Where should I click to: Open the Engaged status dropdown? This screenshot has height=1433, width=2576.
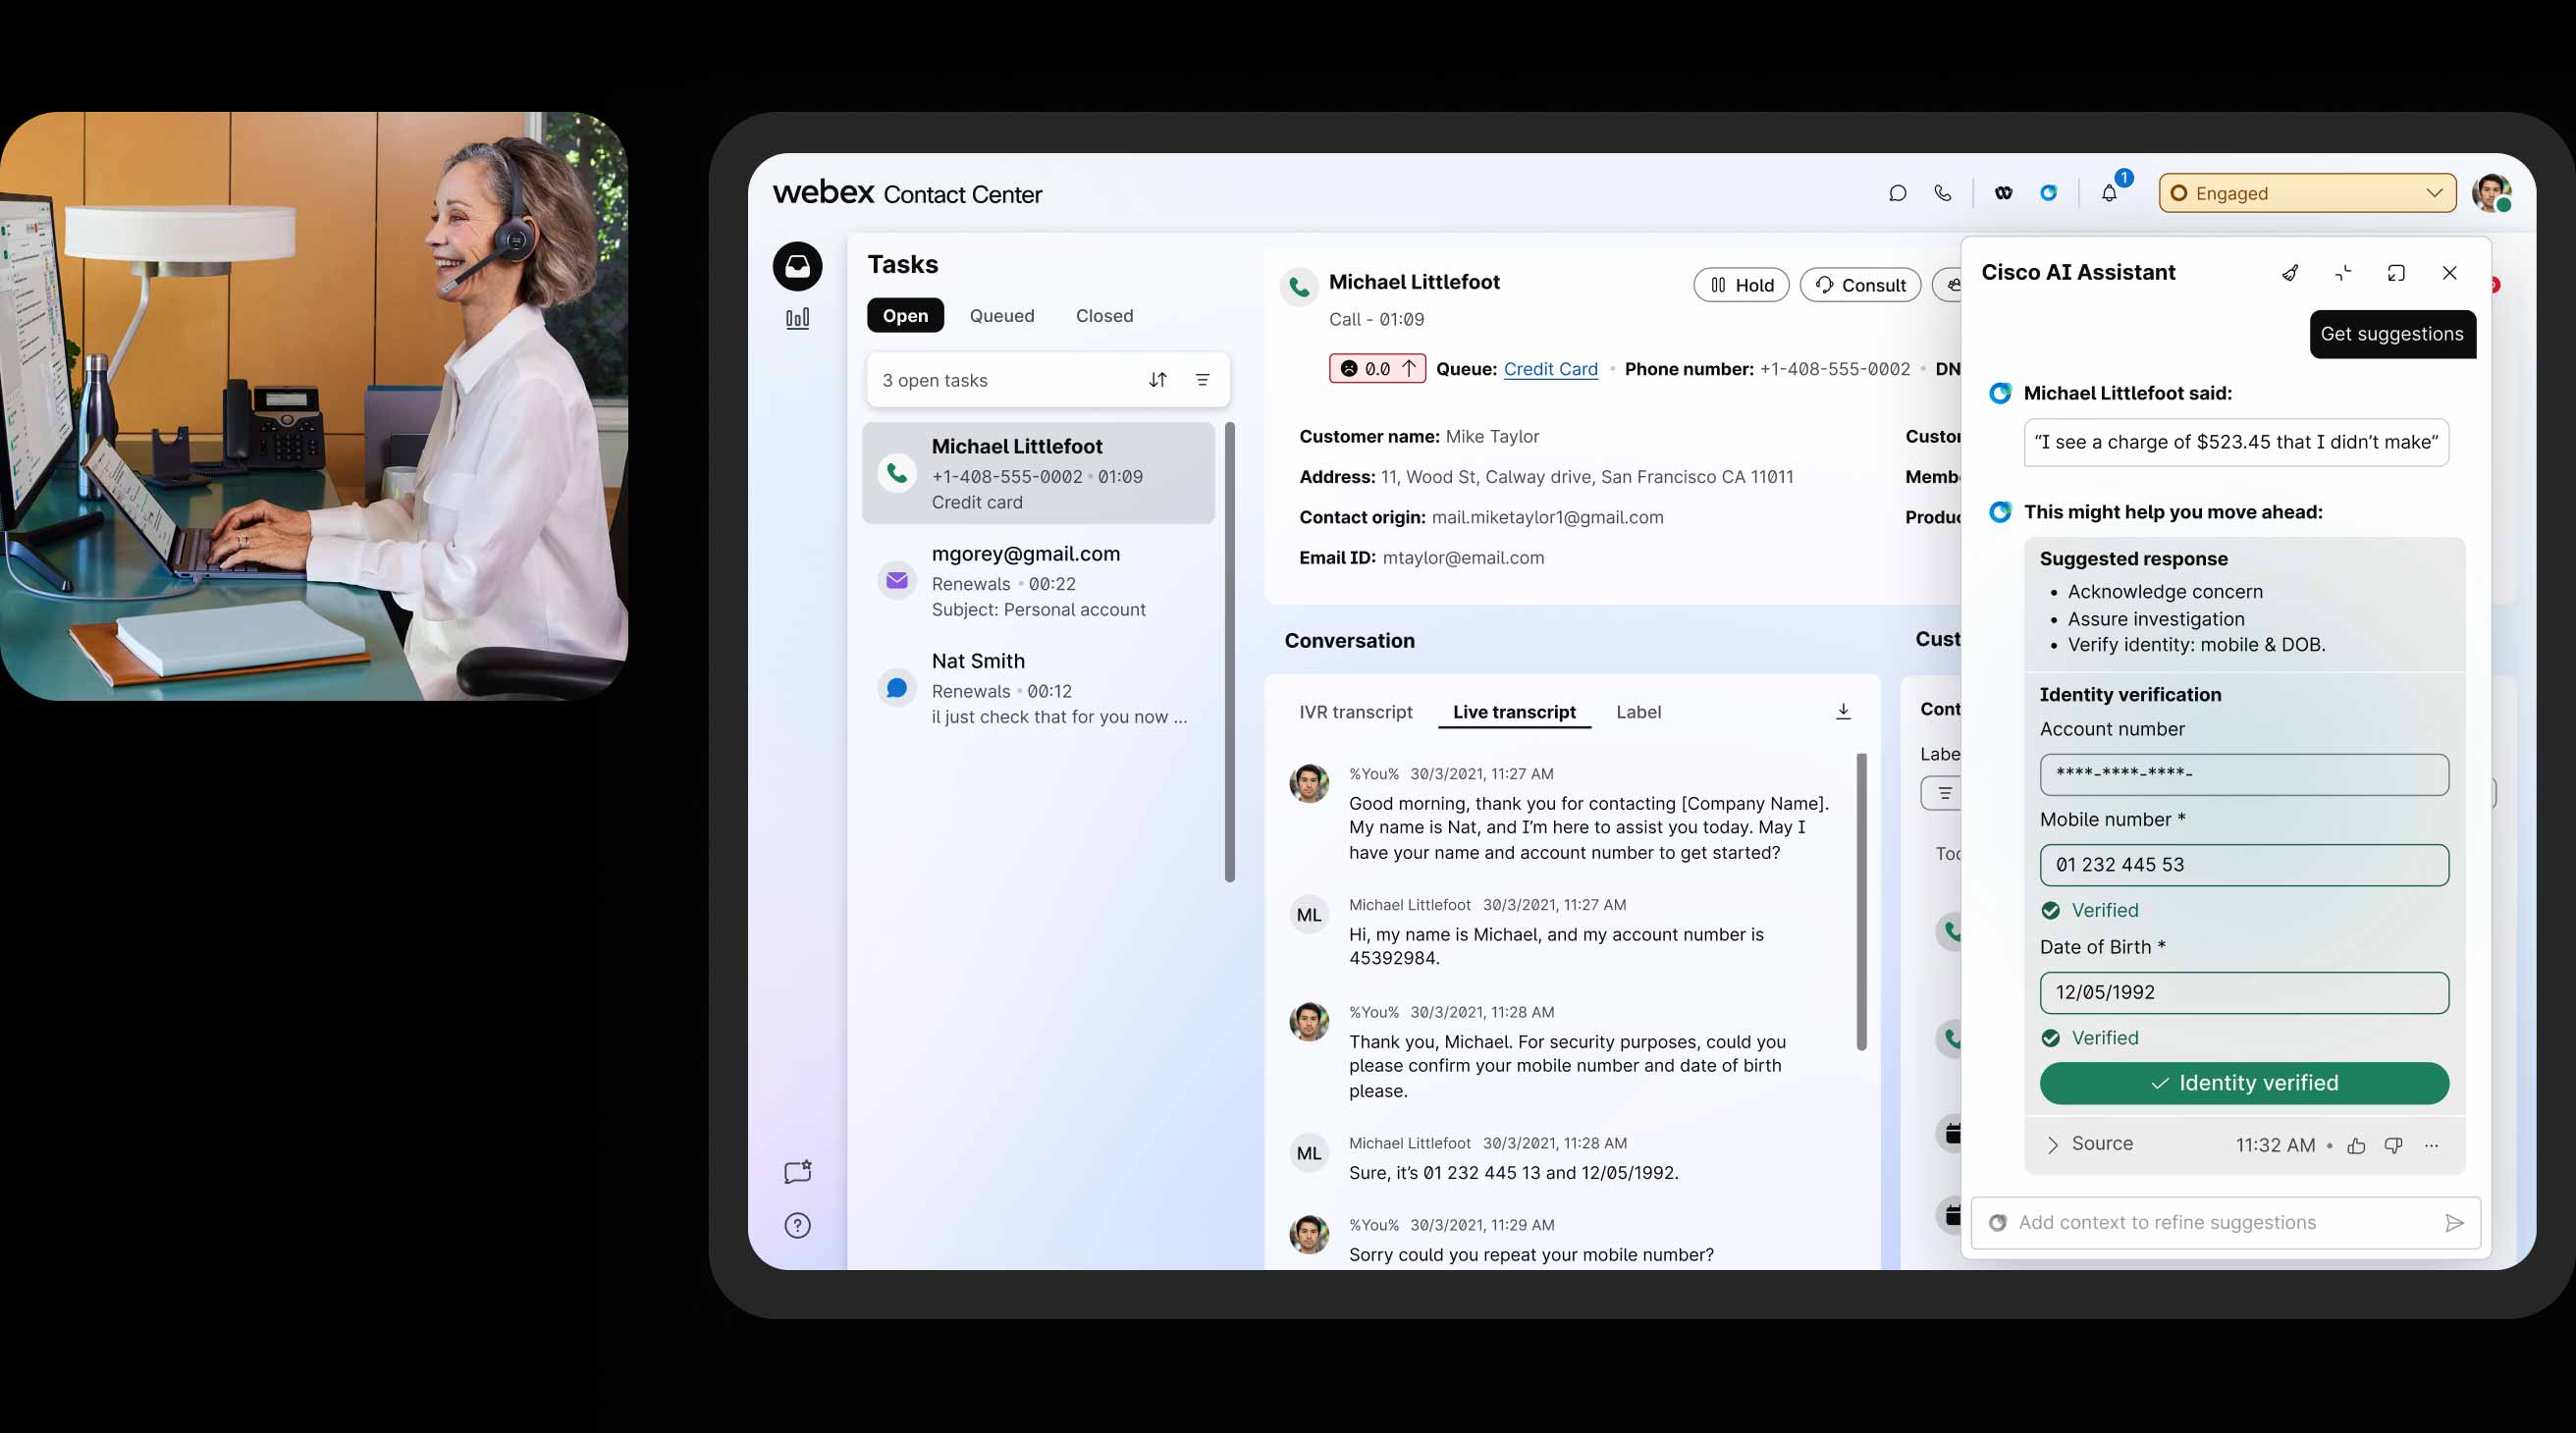click(2307, 193)
